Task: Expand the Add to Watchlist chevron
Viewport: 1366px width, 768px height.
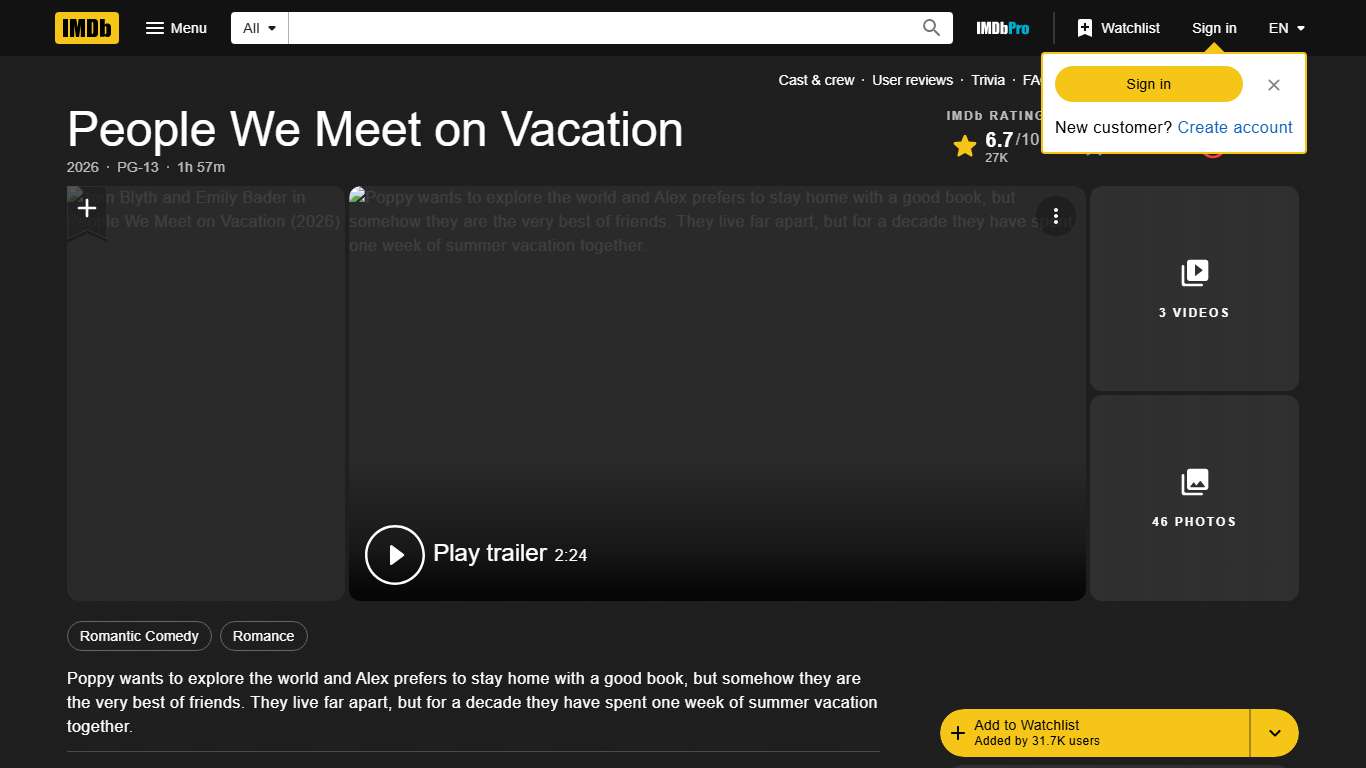Action: point(1274,732)
